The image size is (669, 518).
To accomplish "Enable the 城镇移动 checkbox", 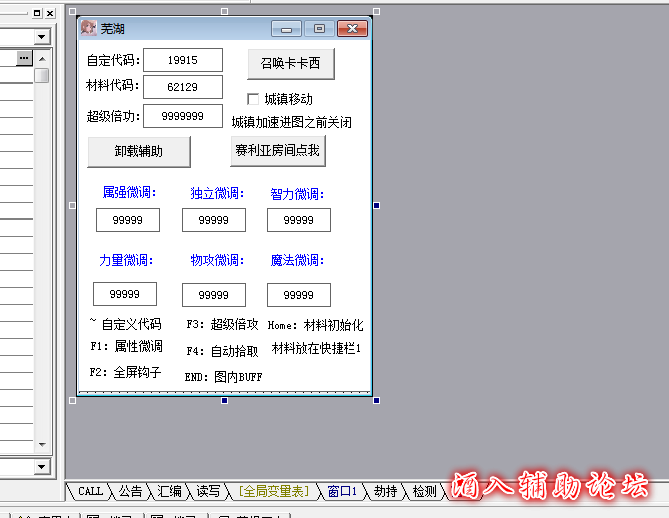I will click(x=253, y=99).
